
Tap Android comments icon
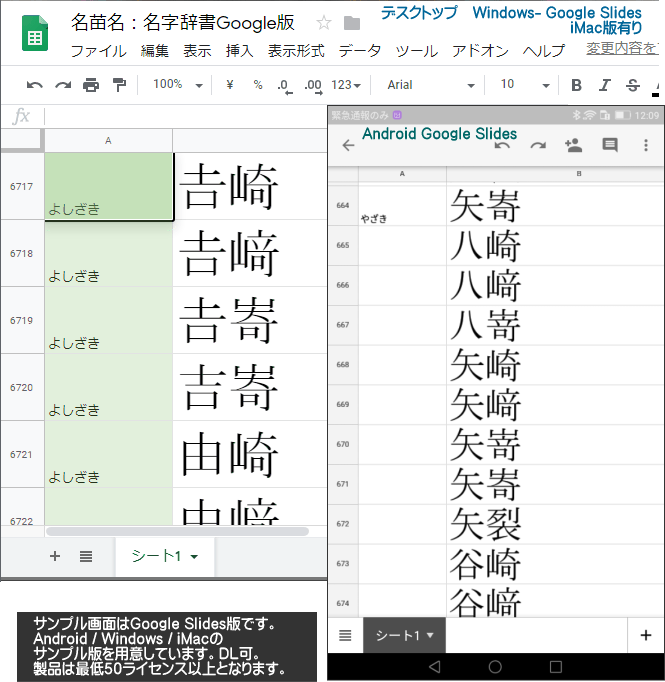point(610,145)
